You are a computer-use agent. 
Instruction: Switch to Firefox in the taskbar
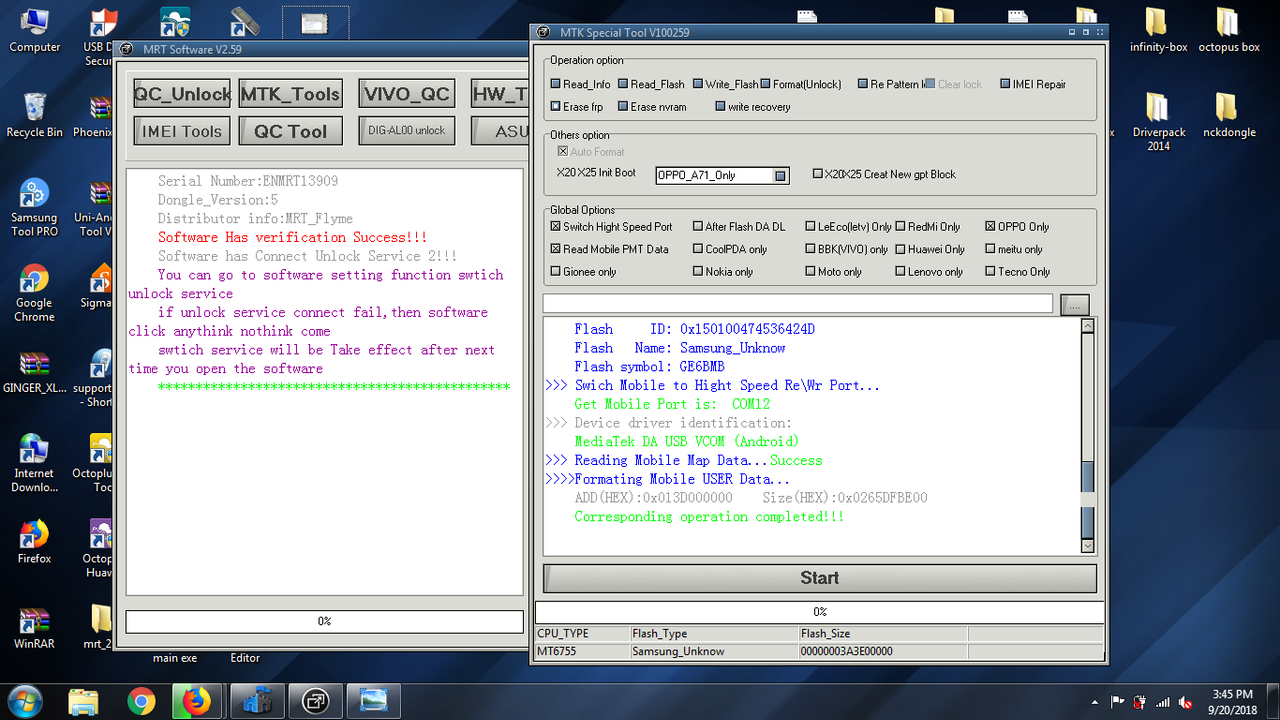(197, 701)
